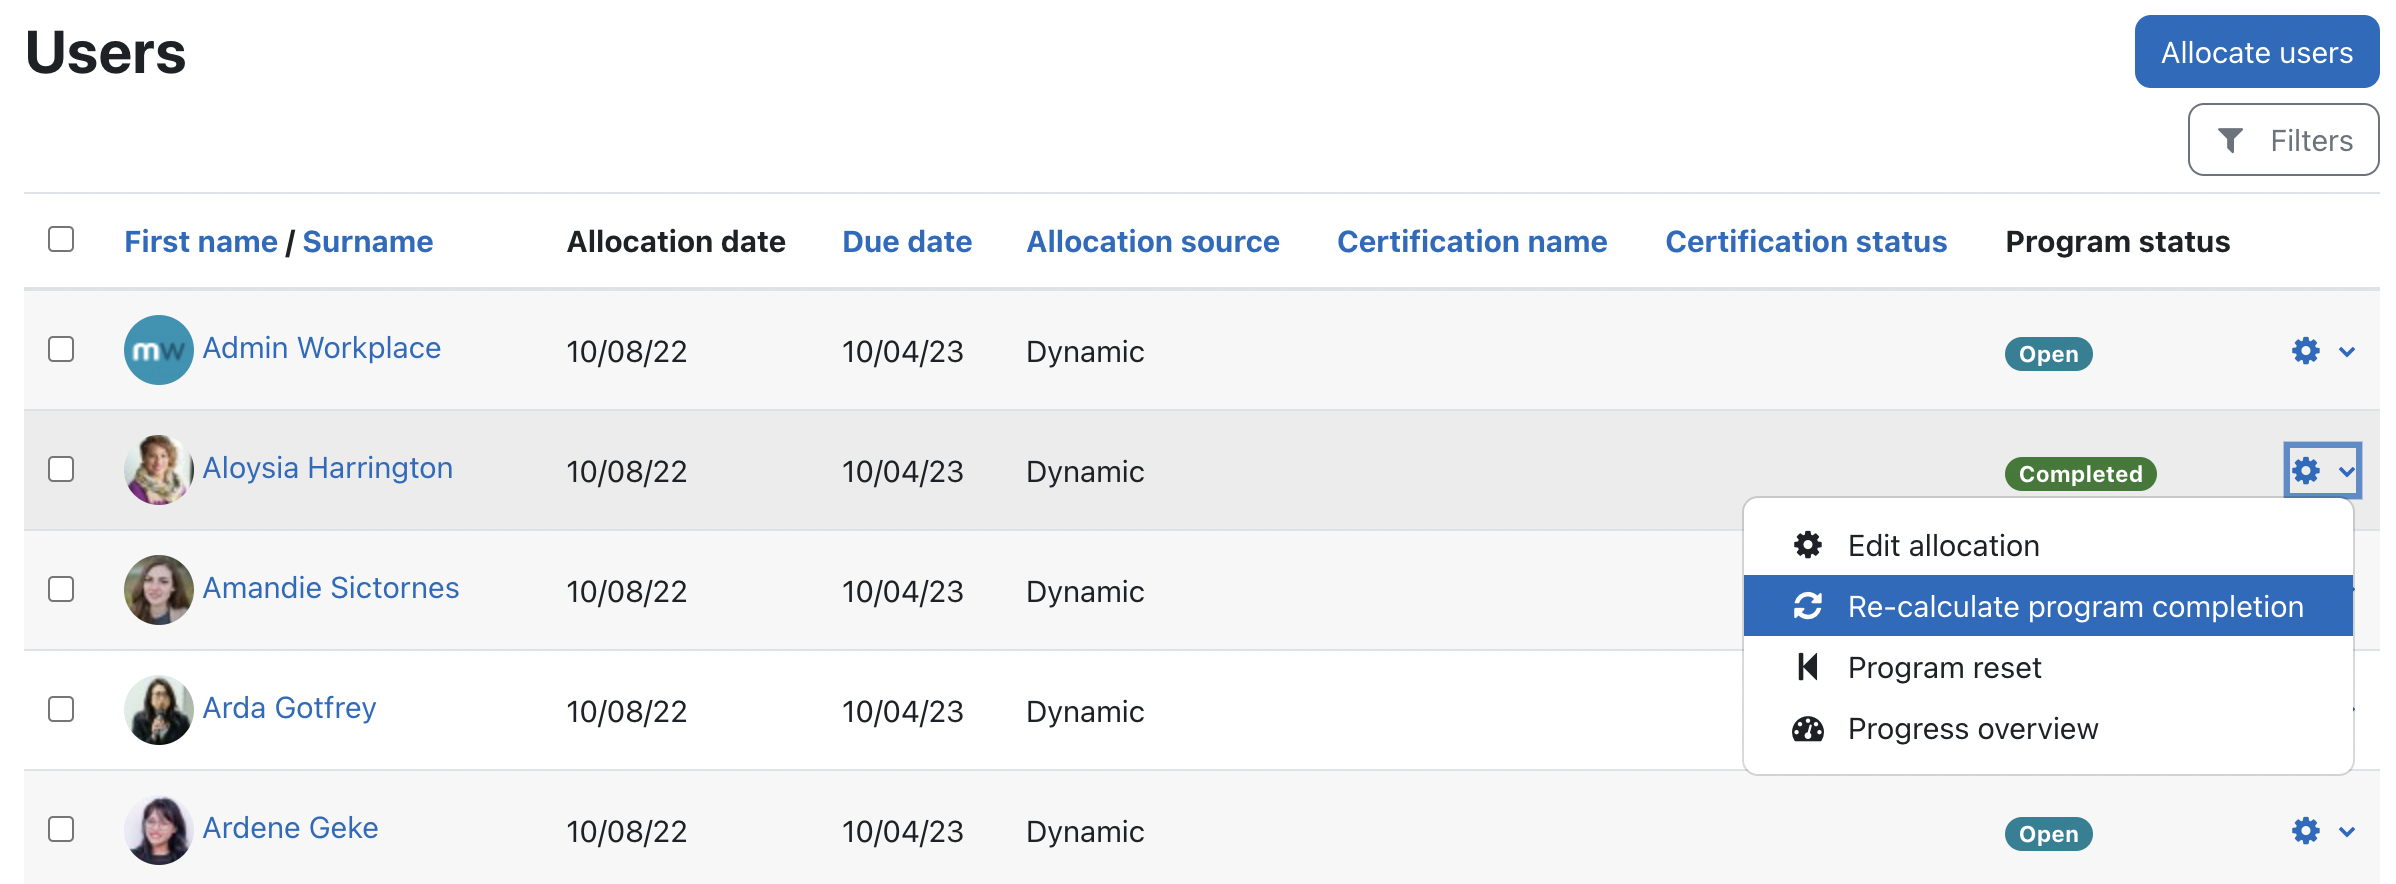The image size is (2396, 884).
Task: Click Admin Workplace's avatar icon
Action: [158, 350]
